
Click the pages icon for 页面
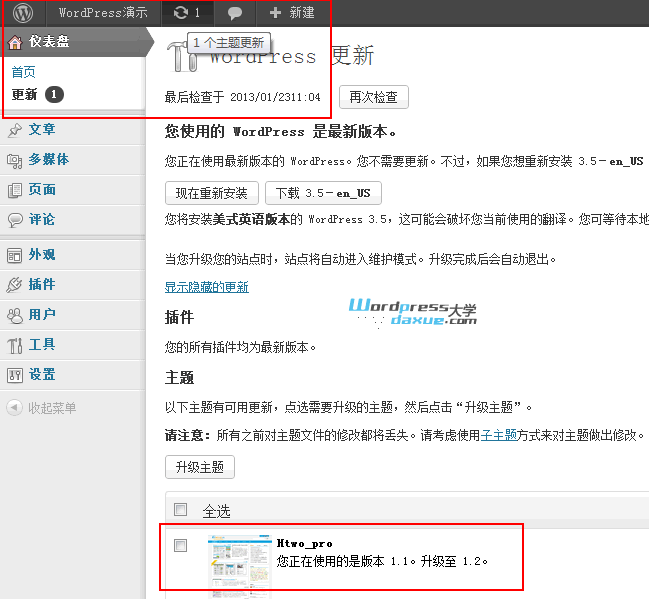click(x=15, y=190)
